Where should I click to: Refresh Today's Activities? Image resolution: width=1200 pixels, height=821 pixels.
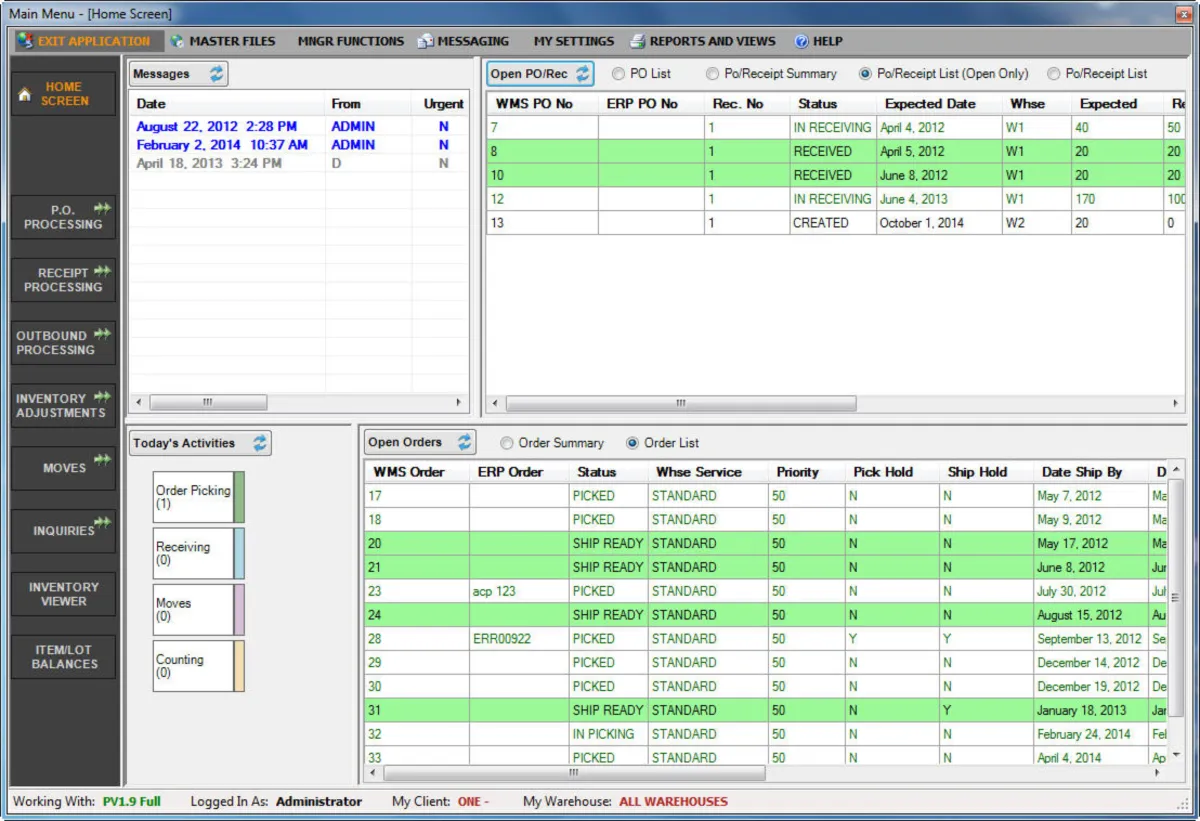coord(260,443)
